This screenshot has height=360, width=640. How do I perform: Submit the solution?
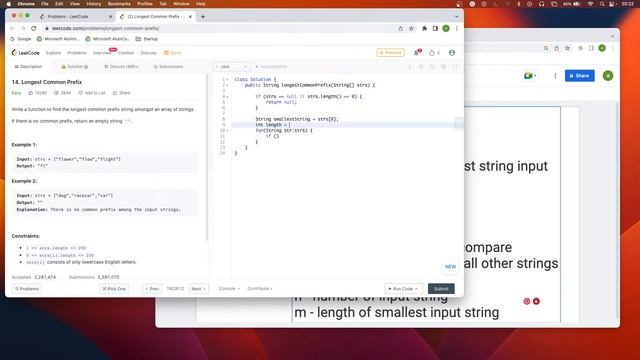click(x=441, y=289)
